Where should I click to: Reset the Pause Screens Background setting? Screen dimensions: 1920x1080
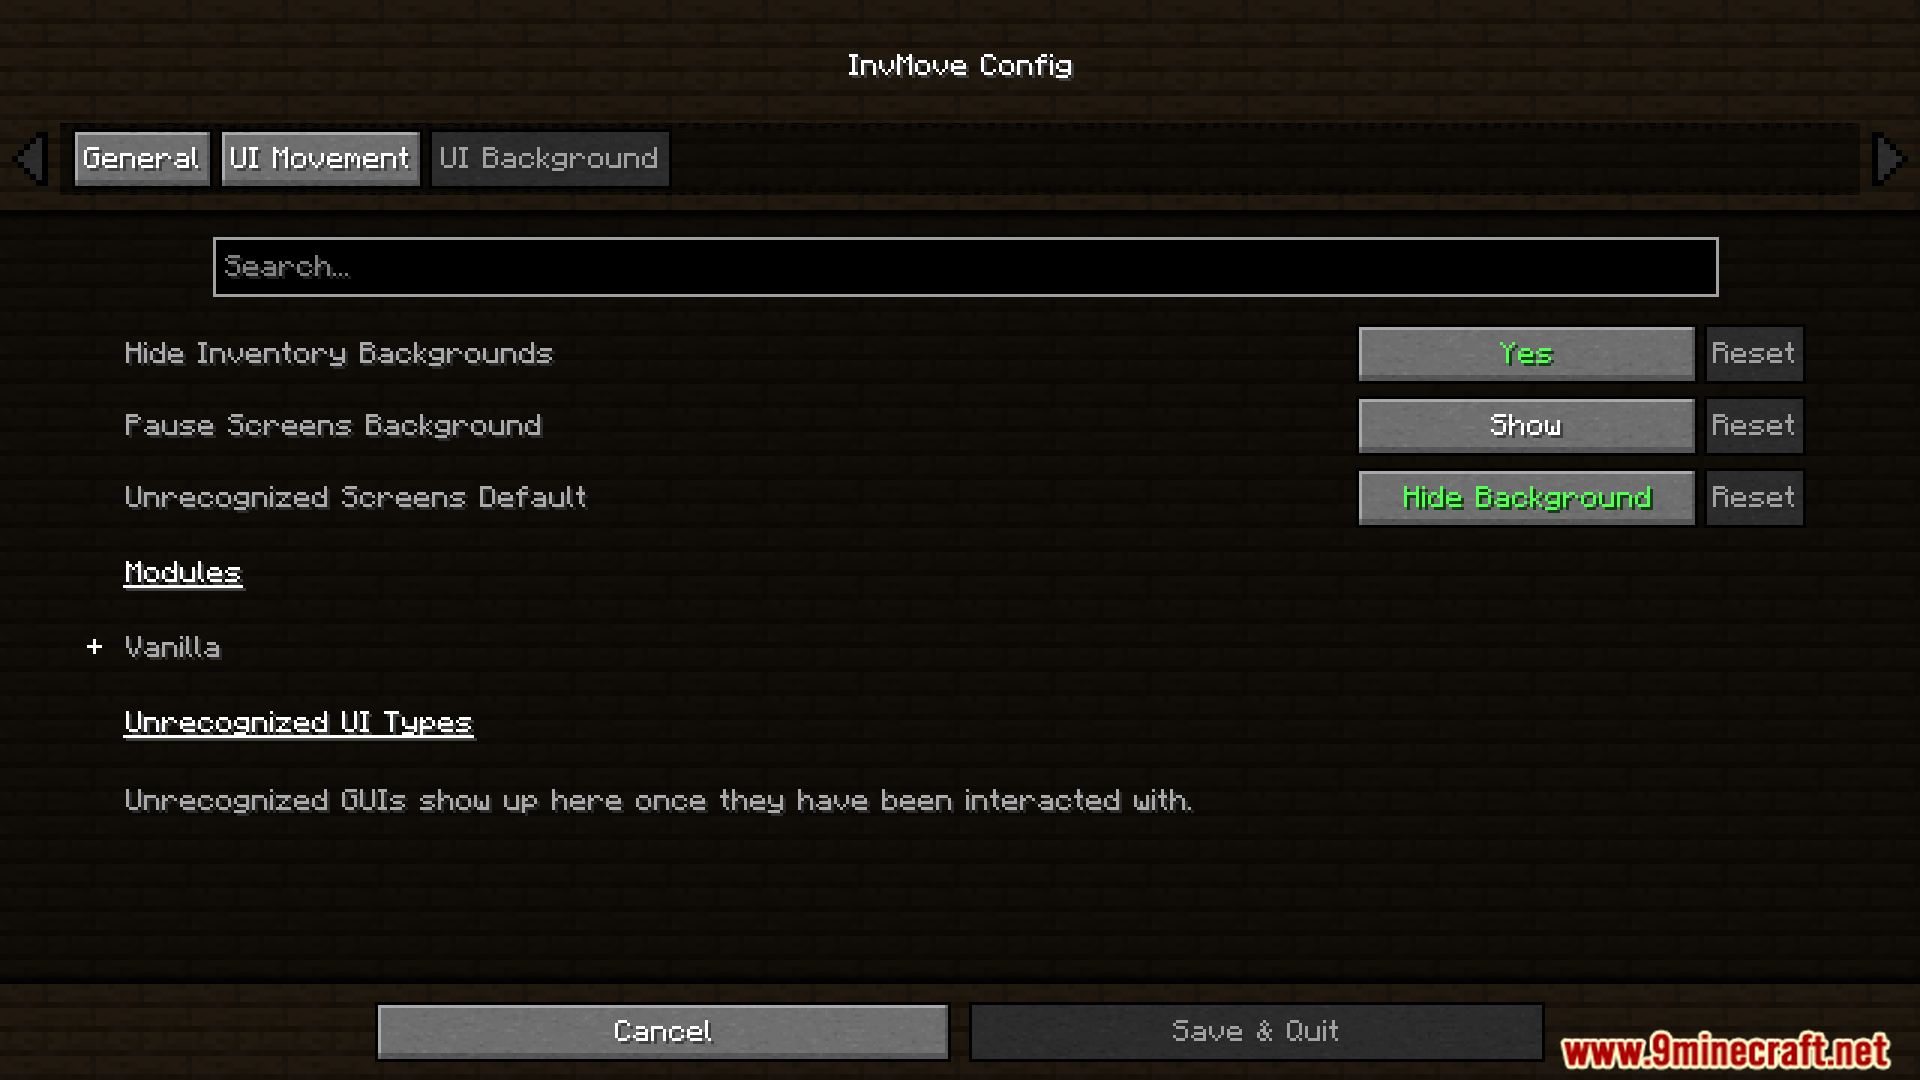click(1754, 426)
